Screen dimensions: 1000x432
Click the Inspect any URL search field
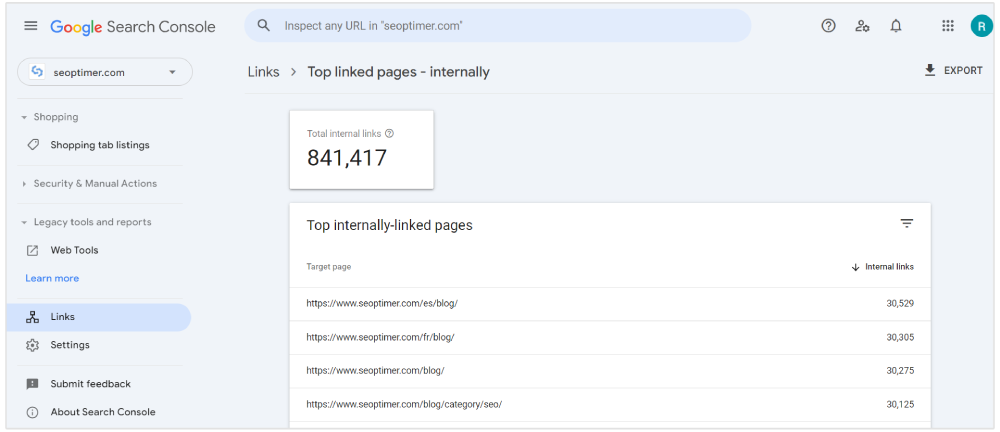(x=497, y=26)
